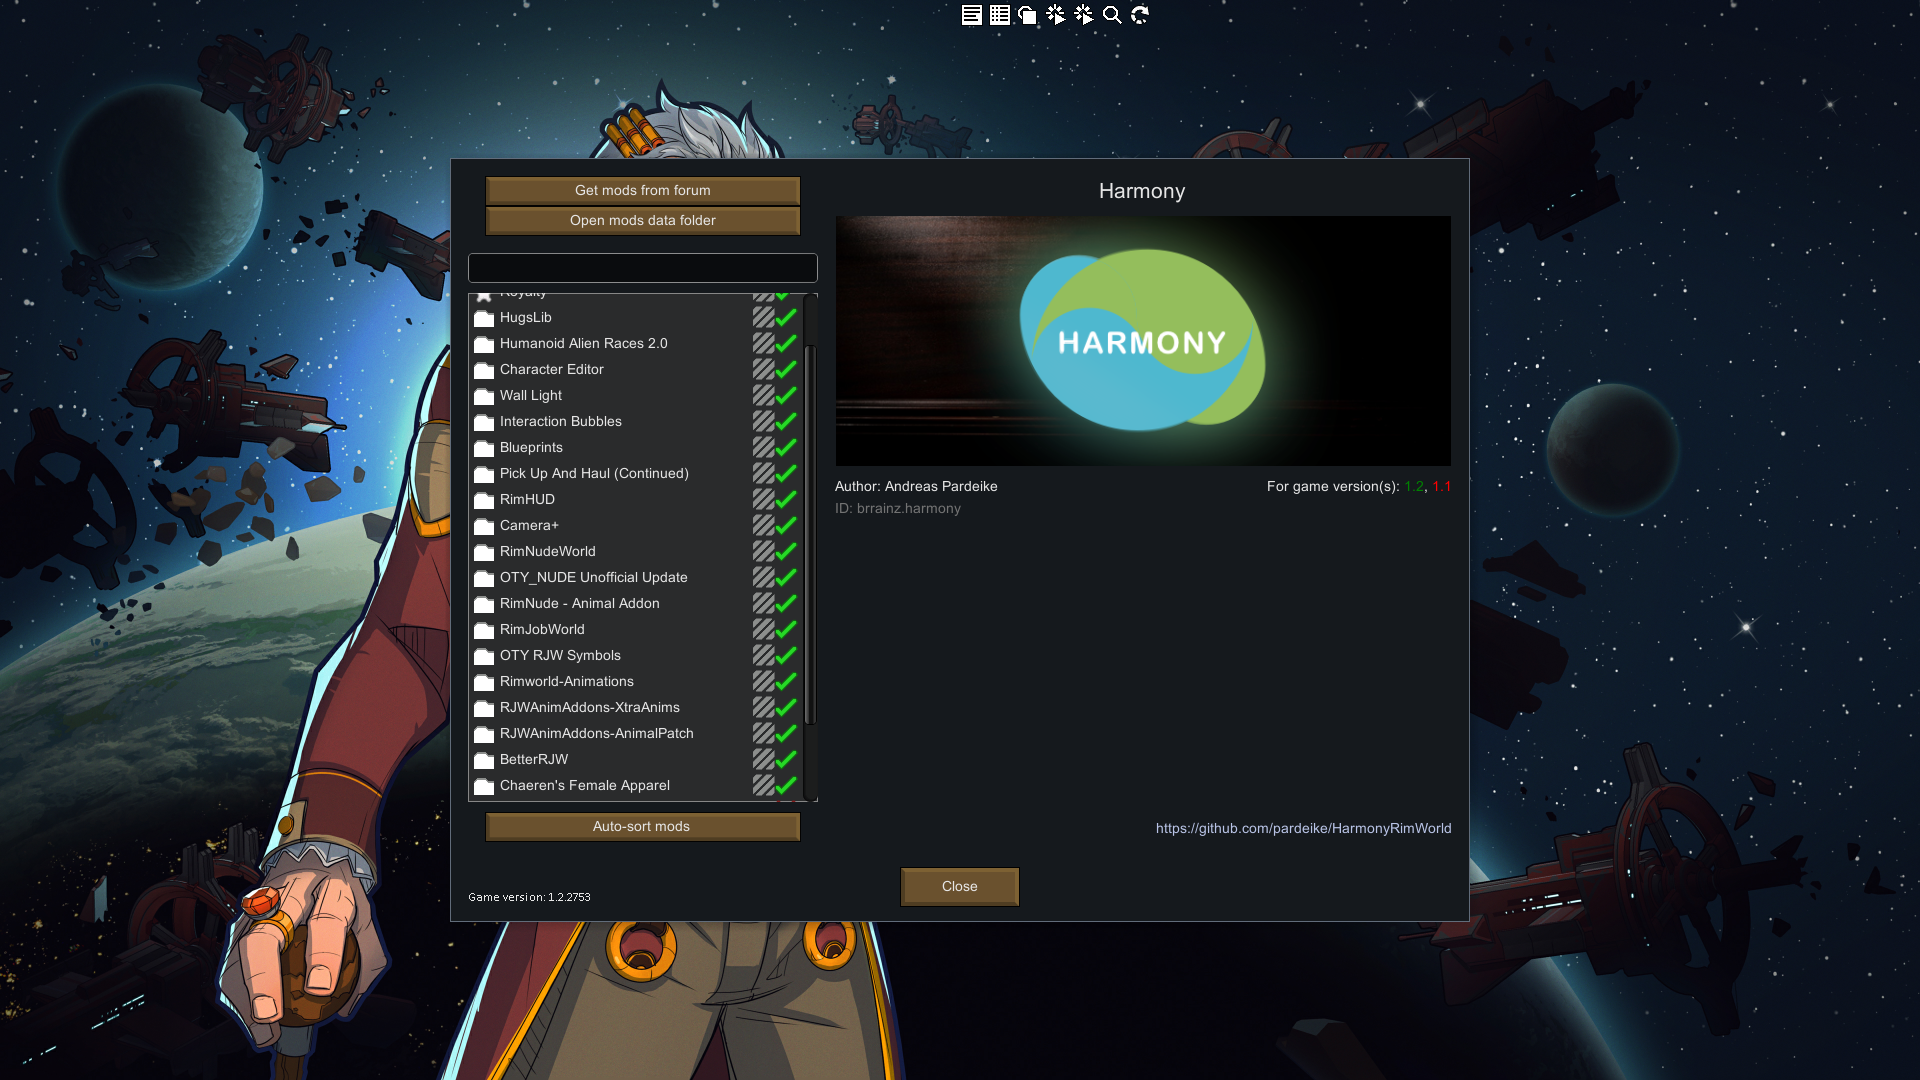This screenshot has height=1080, width=1920.
Task: Click the ID: brrainz.harmony text
Action: (x=898, y=509)
